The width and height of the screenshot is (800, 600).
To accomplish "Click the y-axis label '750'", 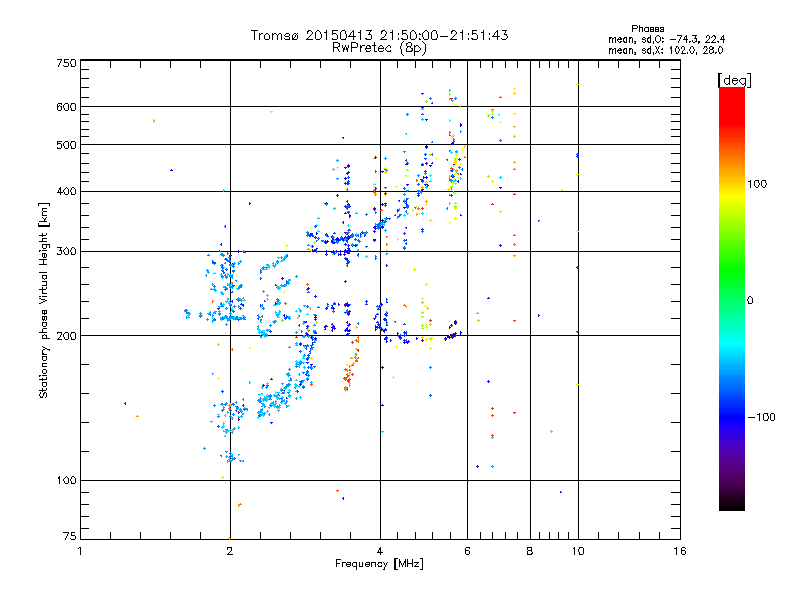I will point(66,63).
